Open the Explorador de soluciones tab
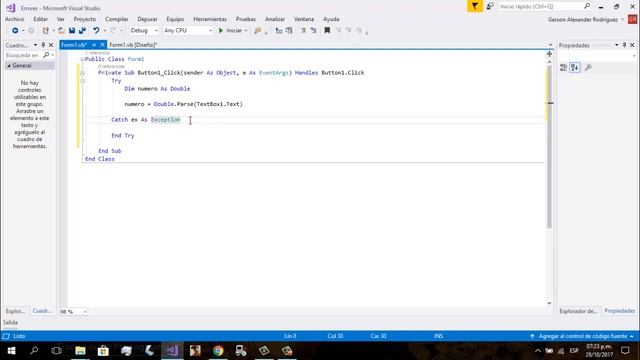The height and width of the screenshot is (360, 640). click(x=578, y=311)
